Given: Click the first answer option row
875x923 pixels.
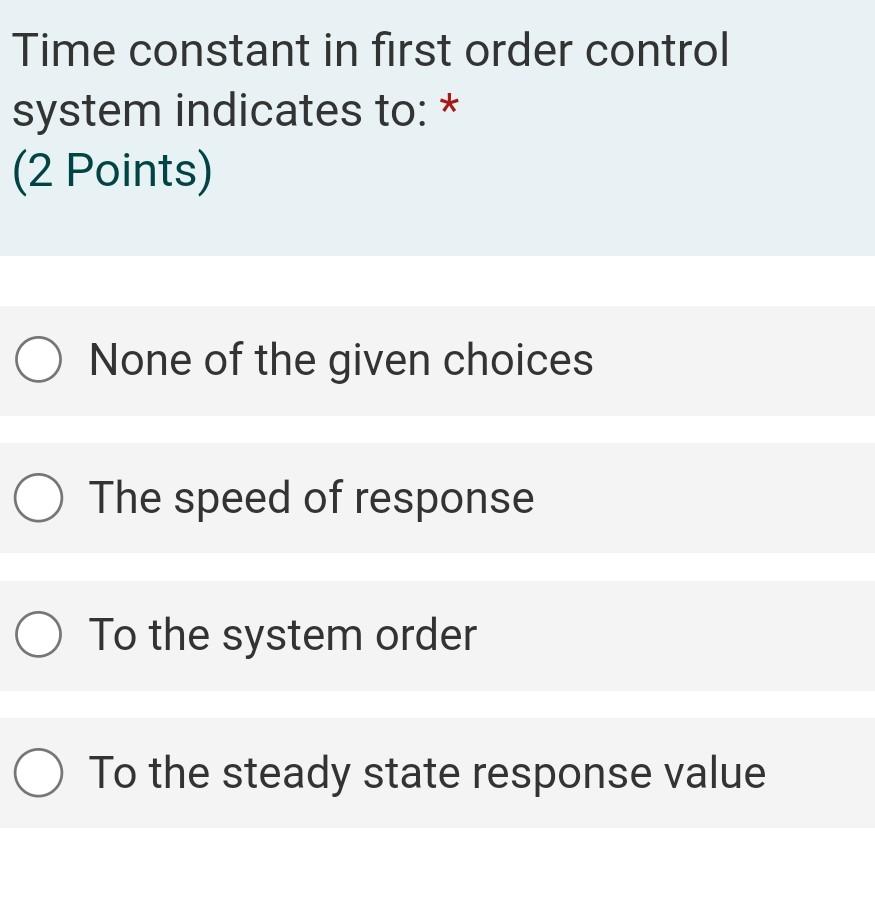Looking at the screenshot, I should click(437, 359).
